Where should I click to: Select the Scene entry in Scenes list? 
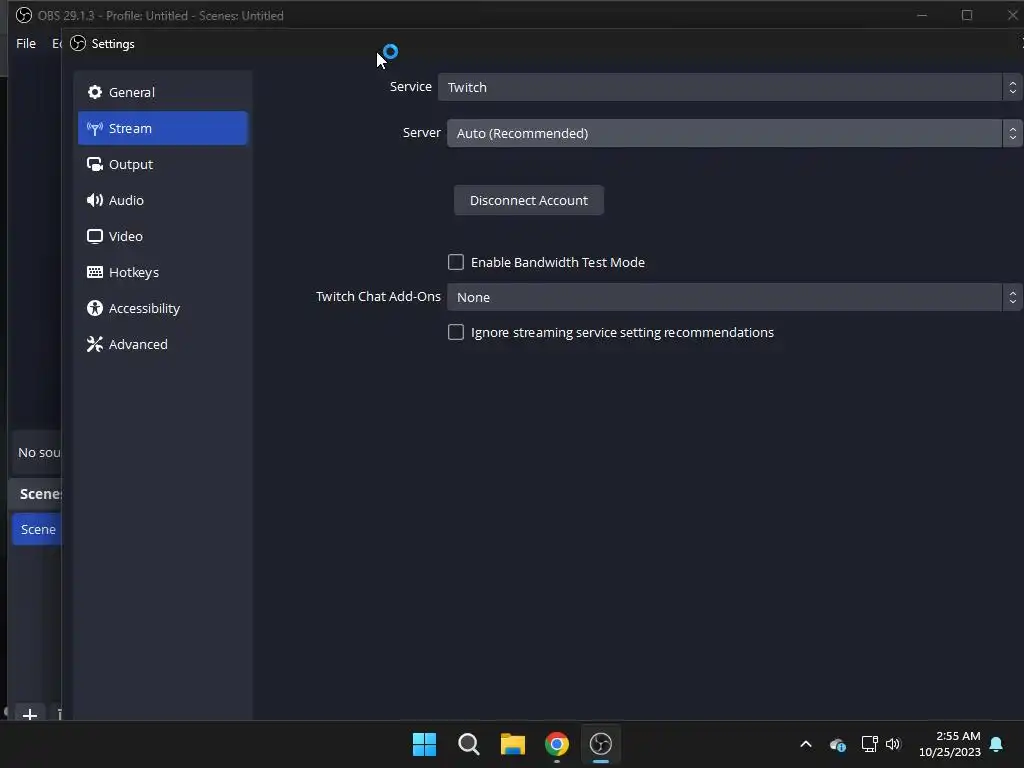coord(37,529)
